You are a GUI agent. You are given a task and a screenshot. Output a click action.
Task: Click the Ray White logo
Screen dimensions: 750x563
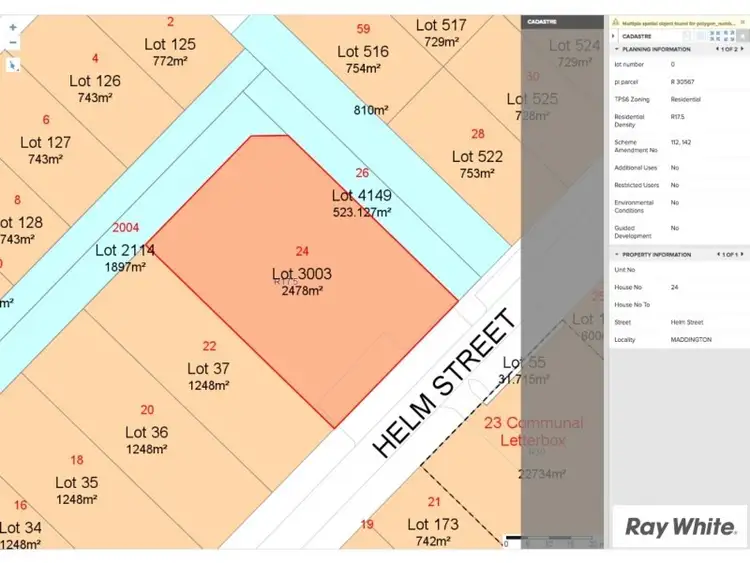(x=678, y=525)
